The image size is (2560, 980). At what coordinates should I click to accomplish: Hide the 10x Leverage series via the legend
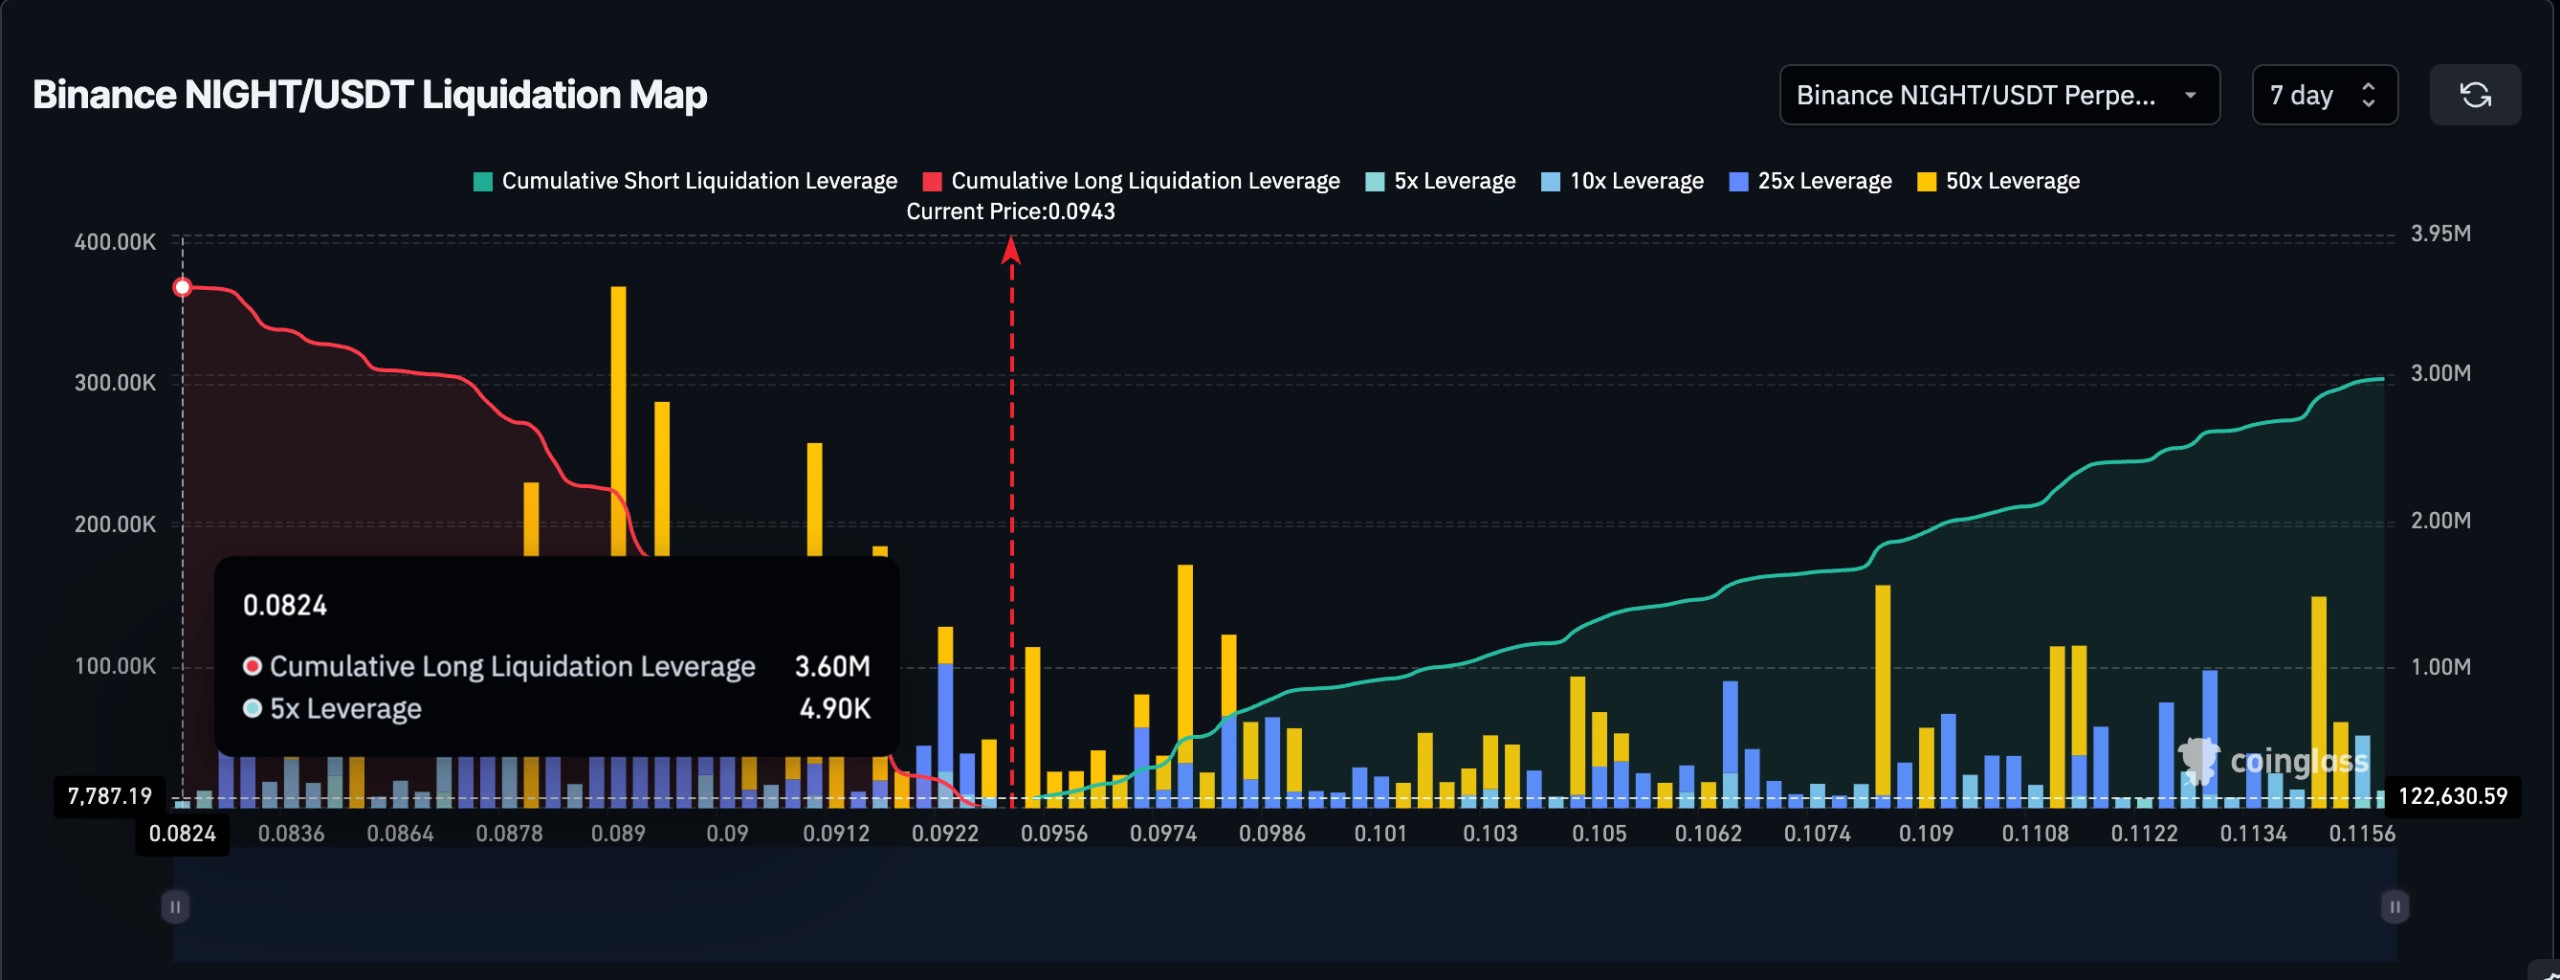click(x=1623, y=181)
